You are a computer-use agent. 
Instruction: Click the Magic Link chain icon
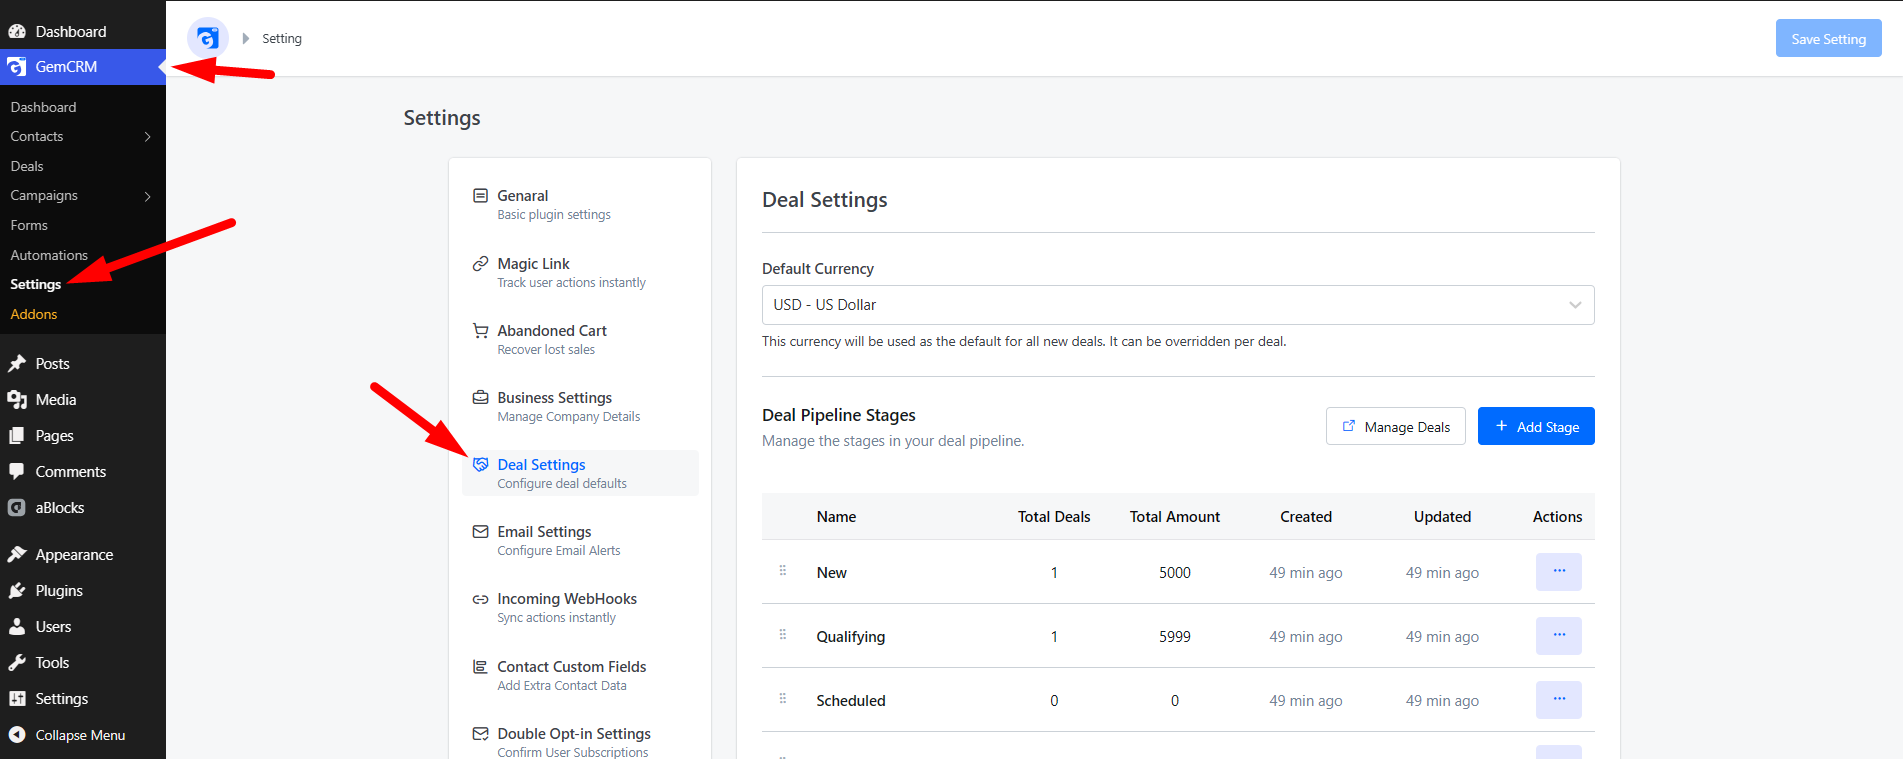[x=480, y=264]
